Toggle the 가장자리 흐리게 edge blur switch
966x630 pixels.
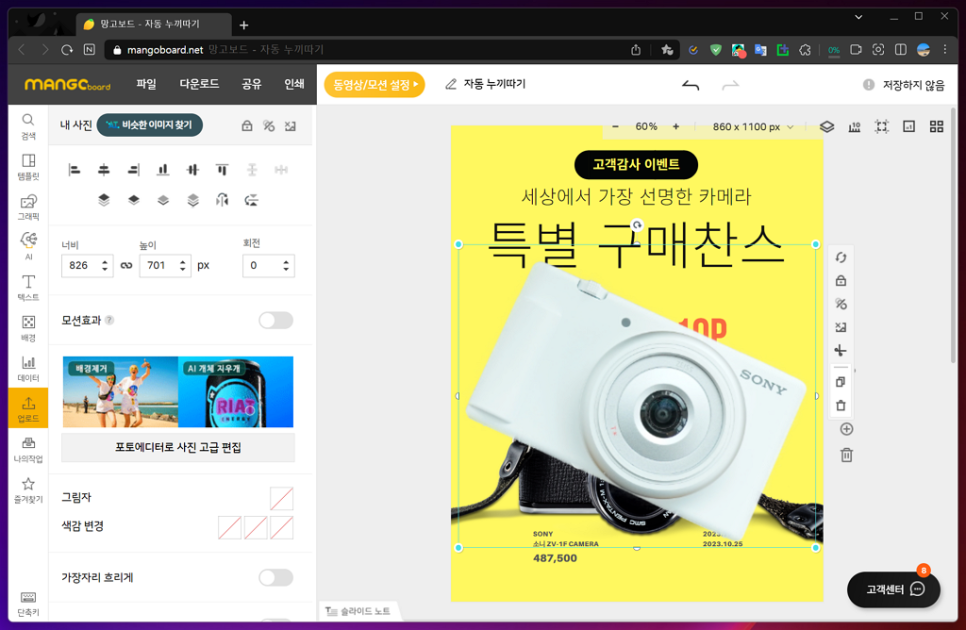275,578
